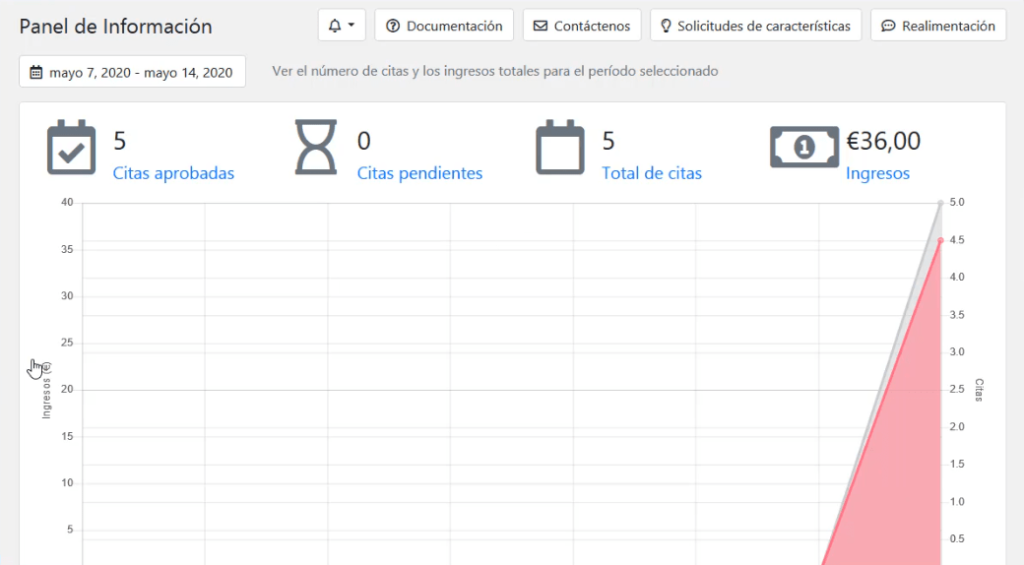
Task: Click the hourglass pending icon
Action: pos(316,147)
